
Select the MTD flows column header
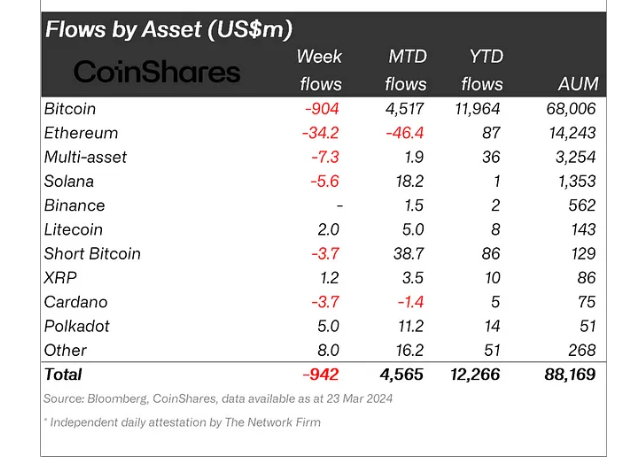(406, 70)
